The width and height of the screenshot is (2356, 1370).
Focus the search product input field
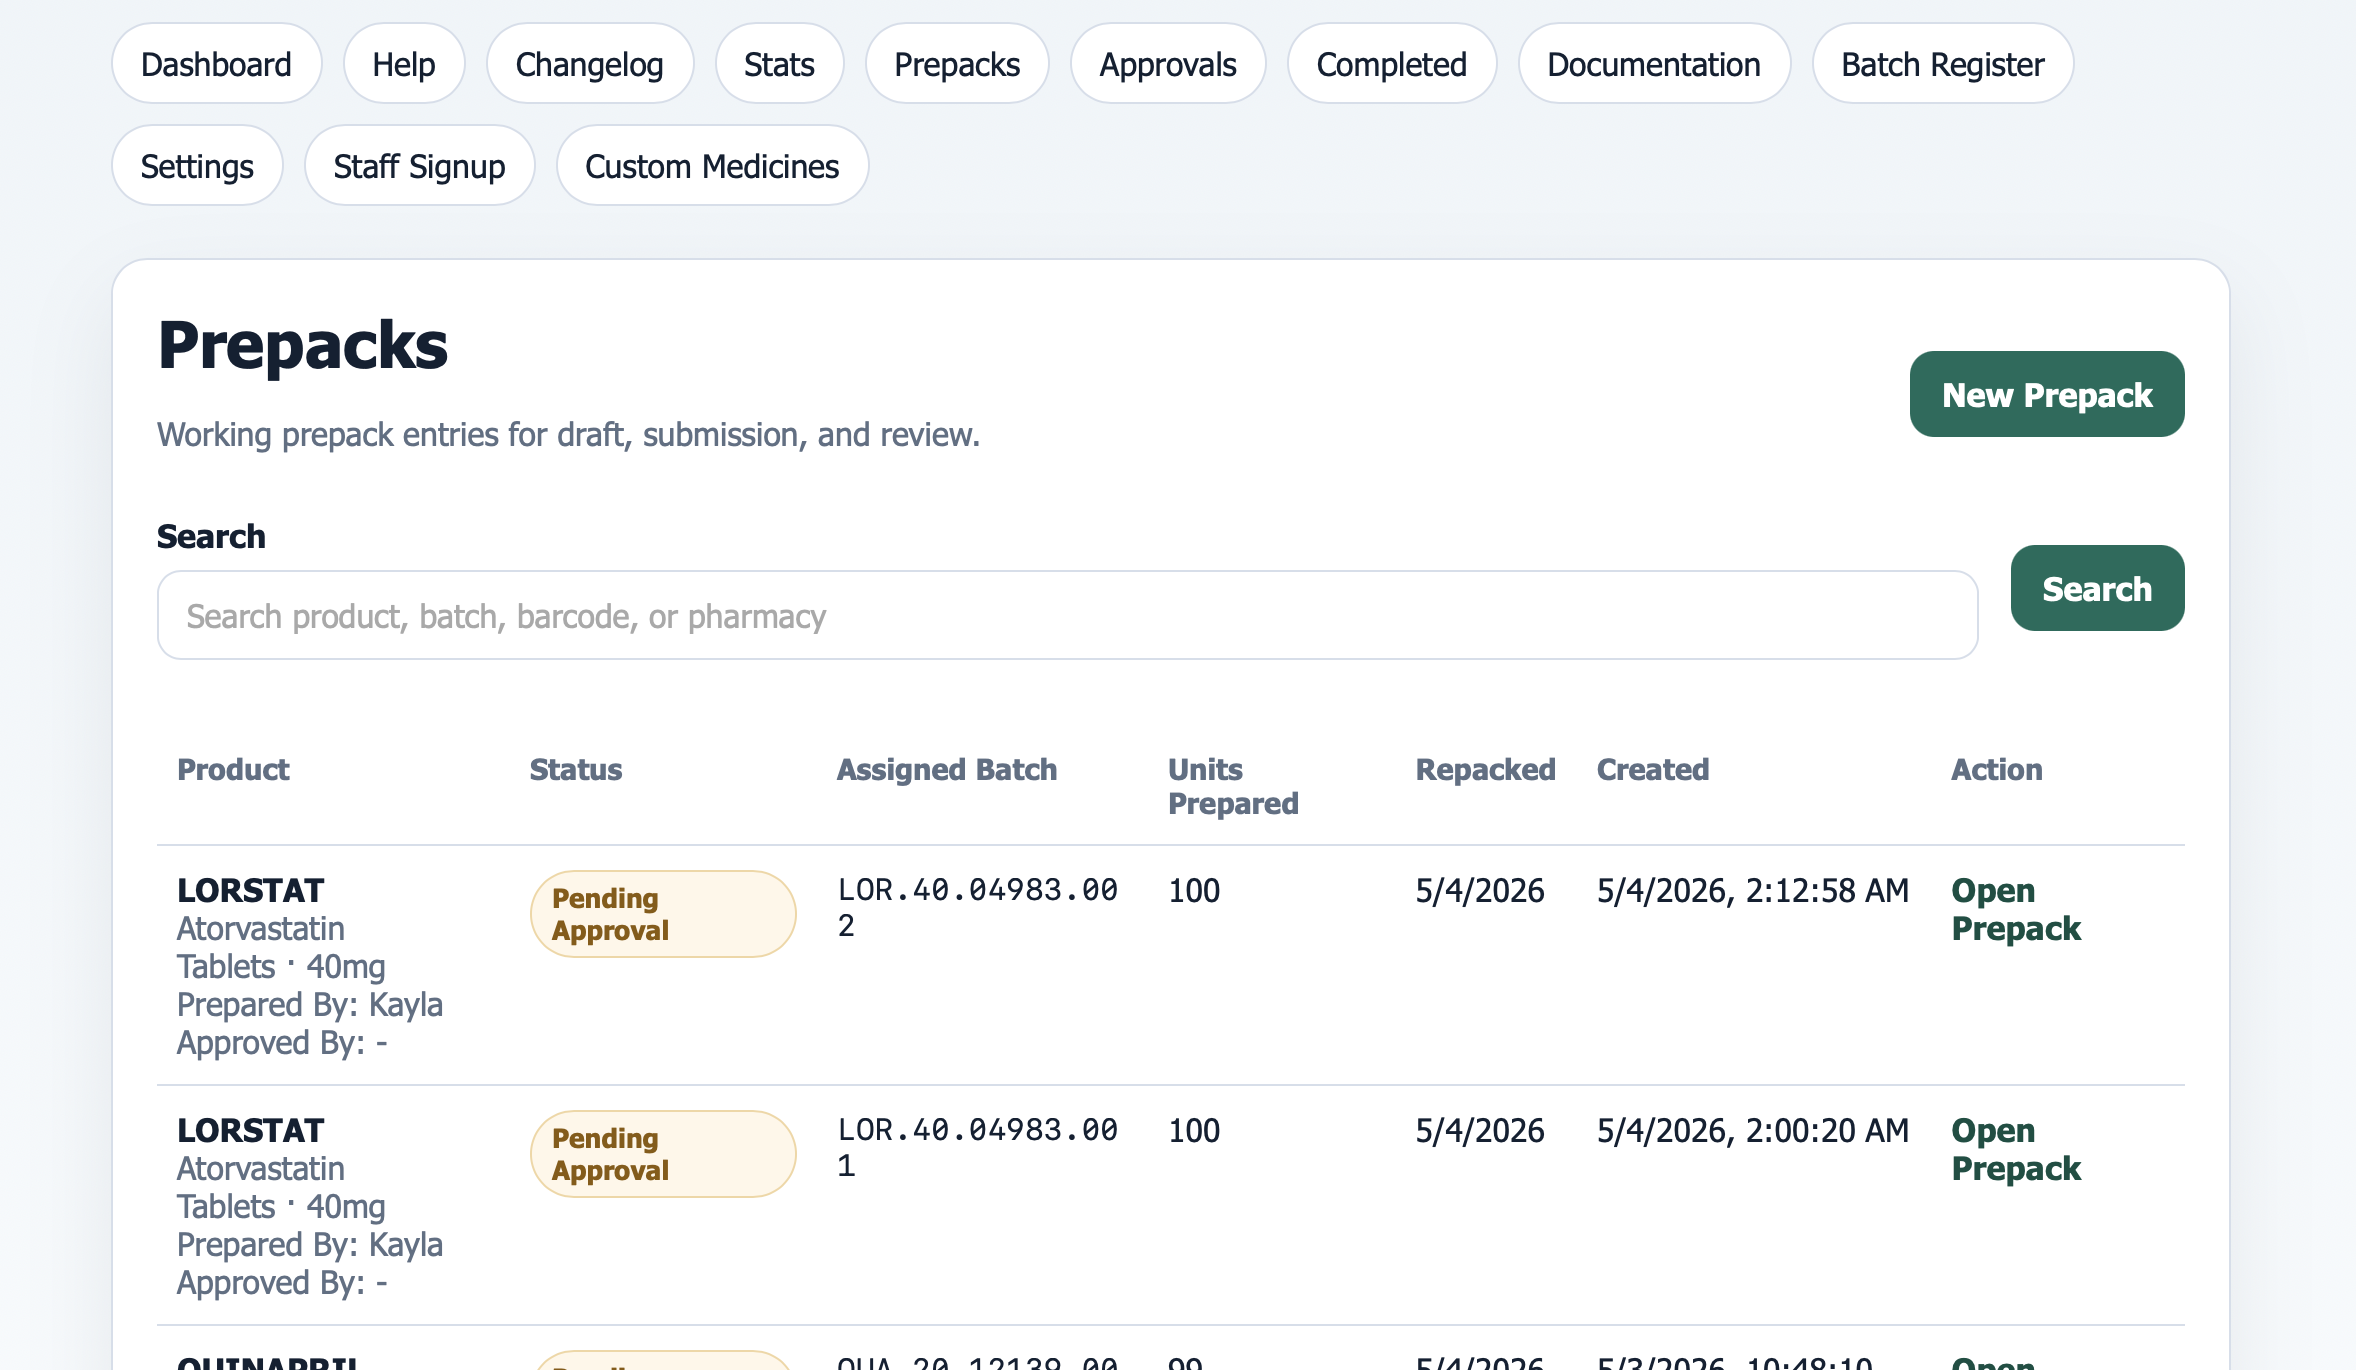[x=1067, y=616]
